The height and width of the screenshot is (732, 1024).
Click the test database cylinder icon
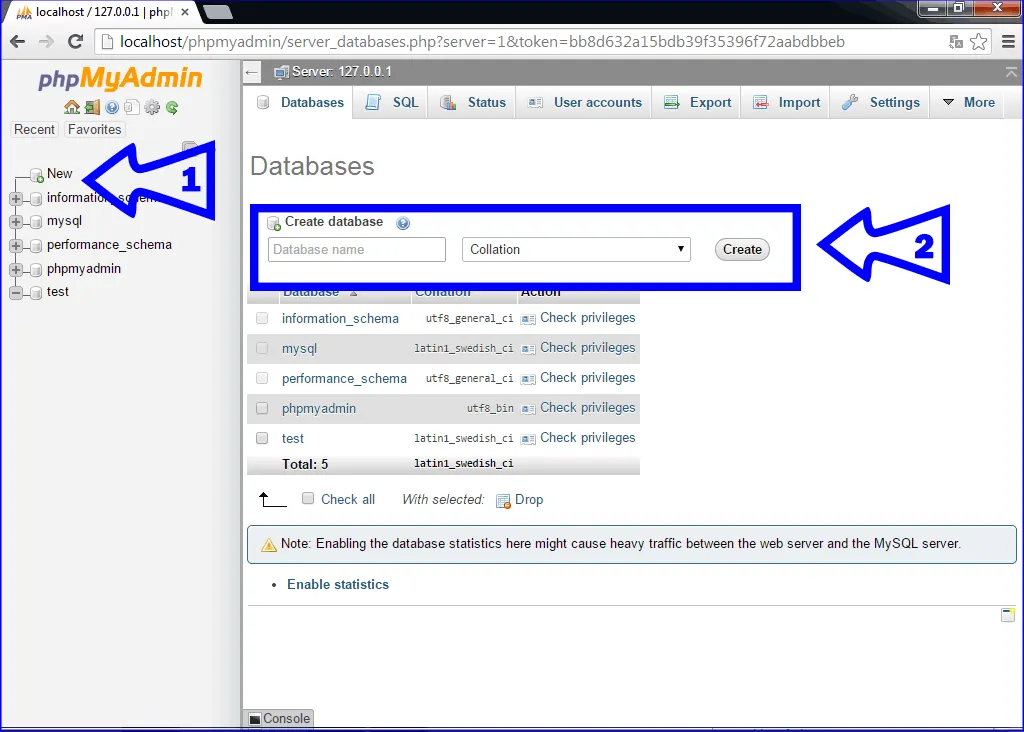tap(36, 293)
